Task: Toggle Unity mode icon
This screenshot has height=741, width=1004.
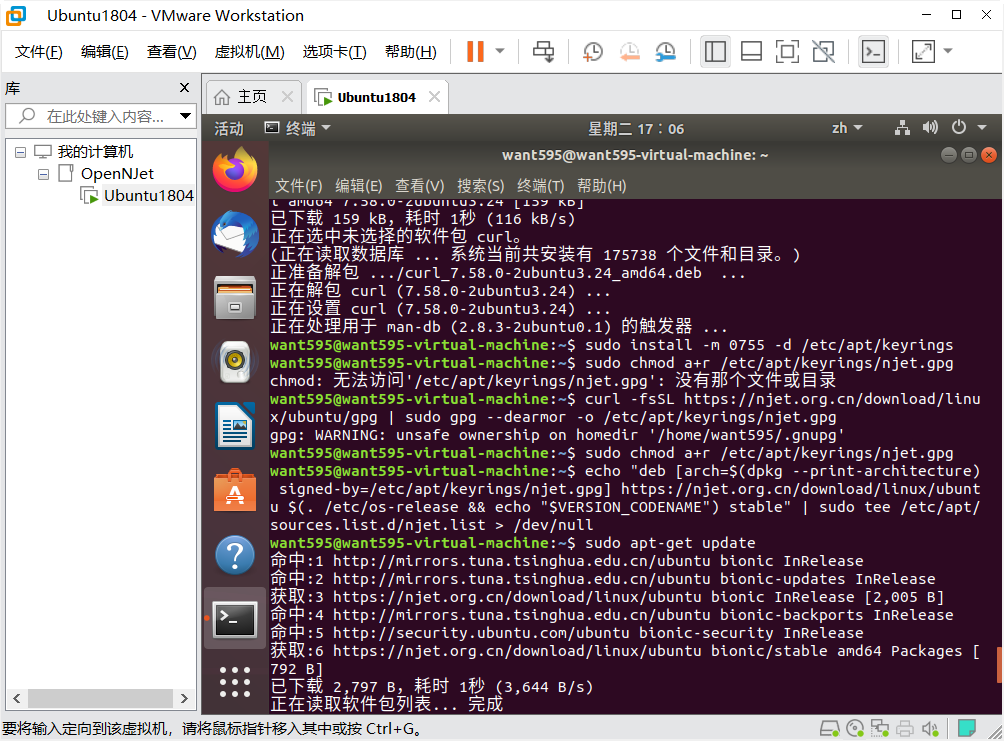Action: (823, 51)
